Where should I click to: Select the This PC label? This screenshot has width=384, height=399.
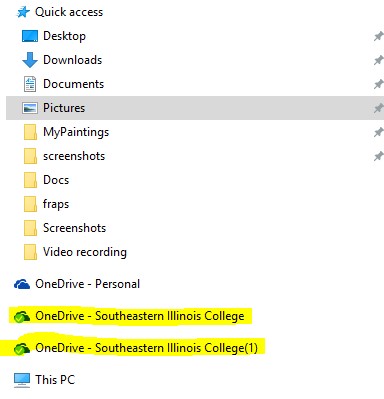click(x=55, y=380)
